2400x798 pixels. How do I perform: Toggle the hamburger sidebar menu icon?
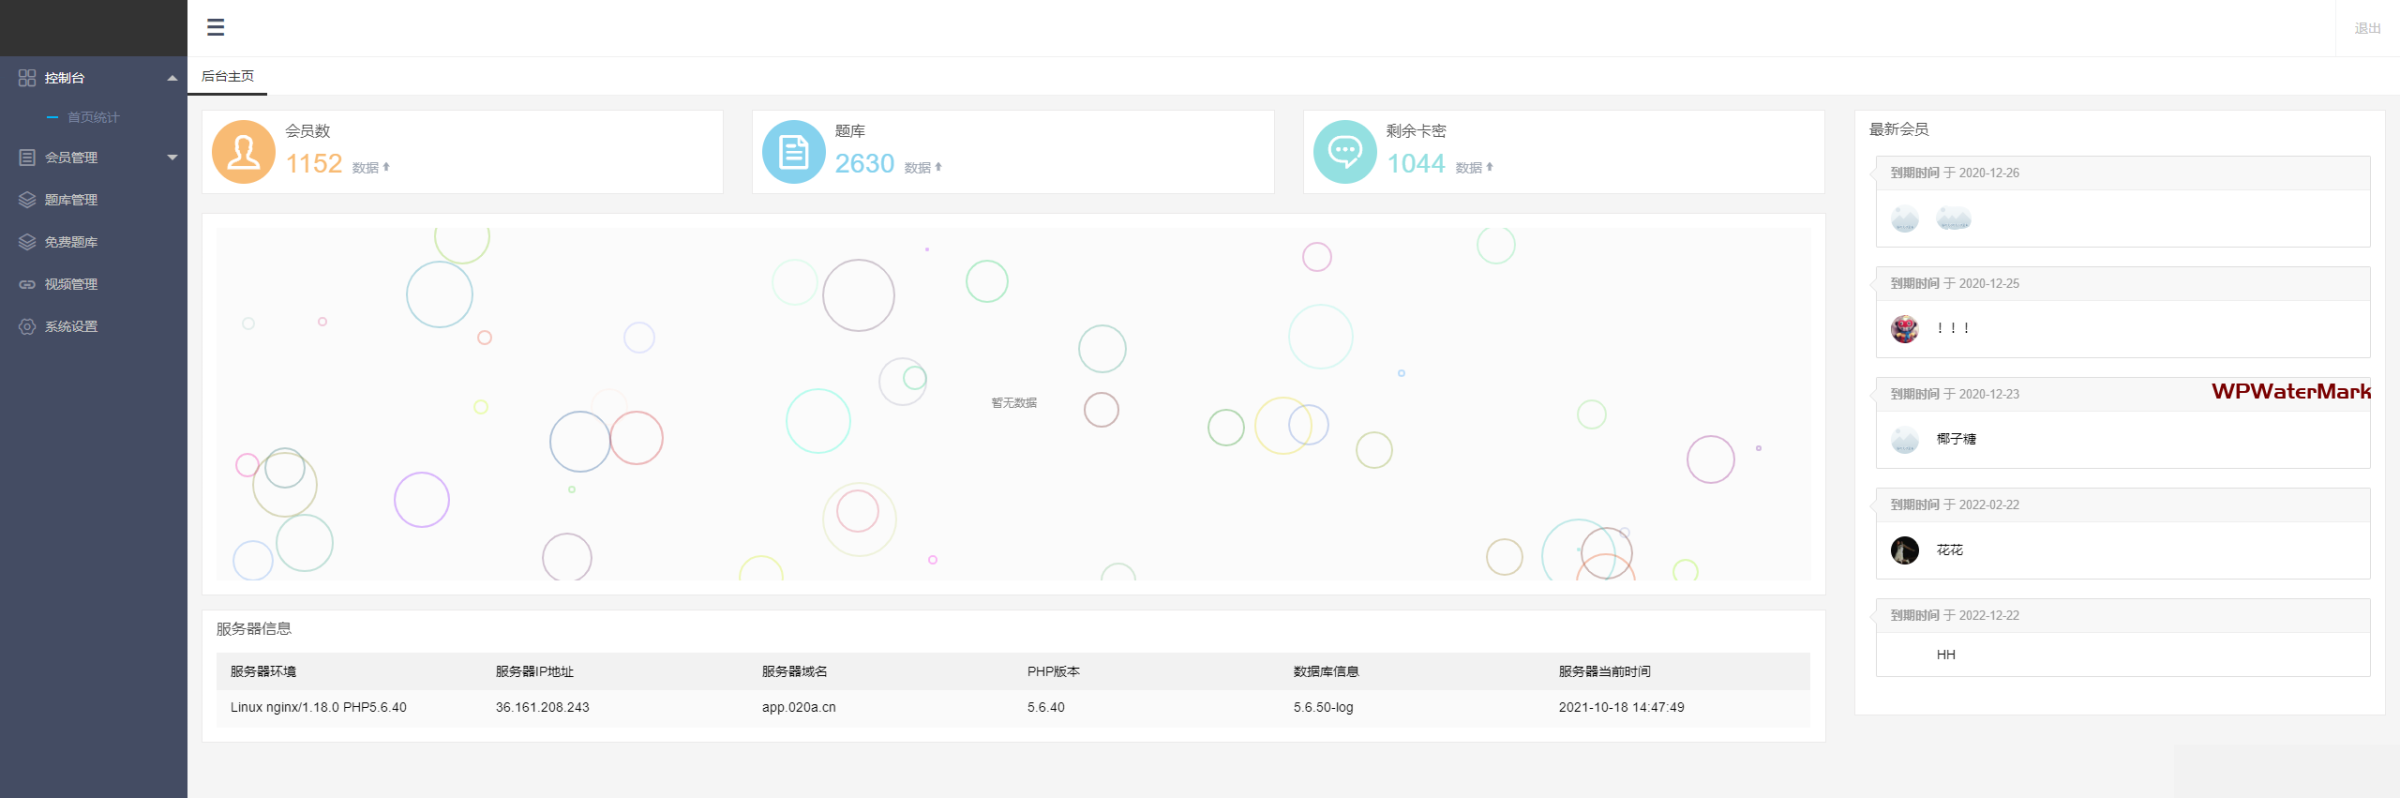pos(215,27)
